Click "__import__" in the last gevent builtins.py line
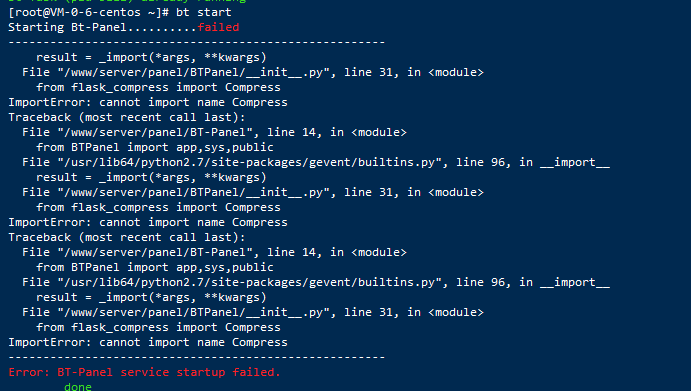This screenshot has width=691, height=391. 575,282
